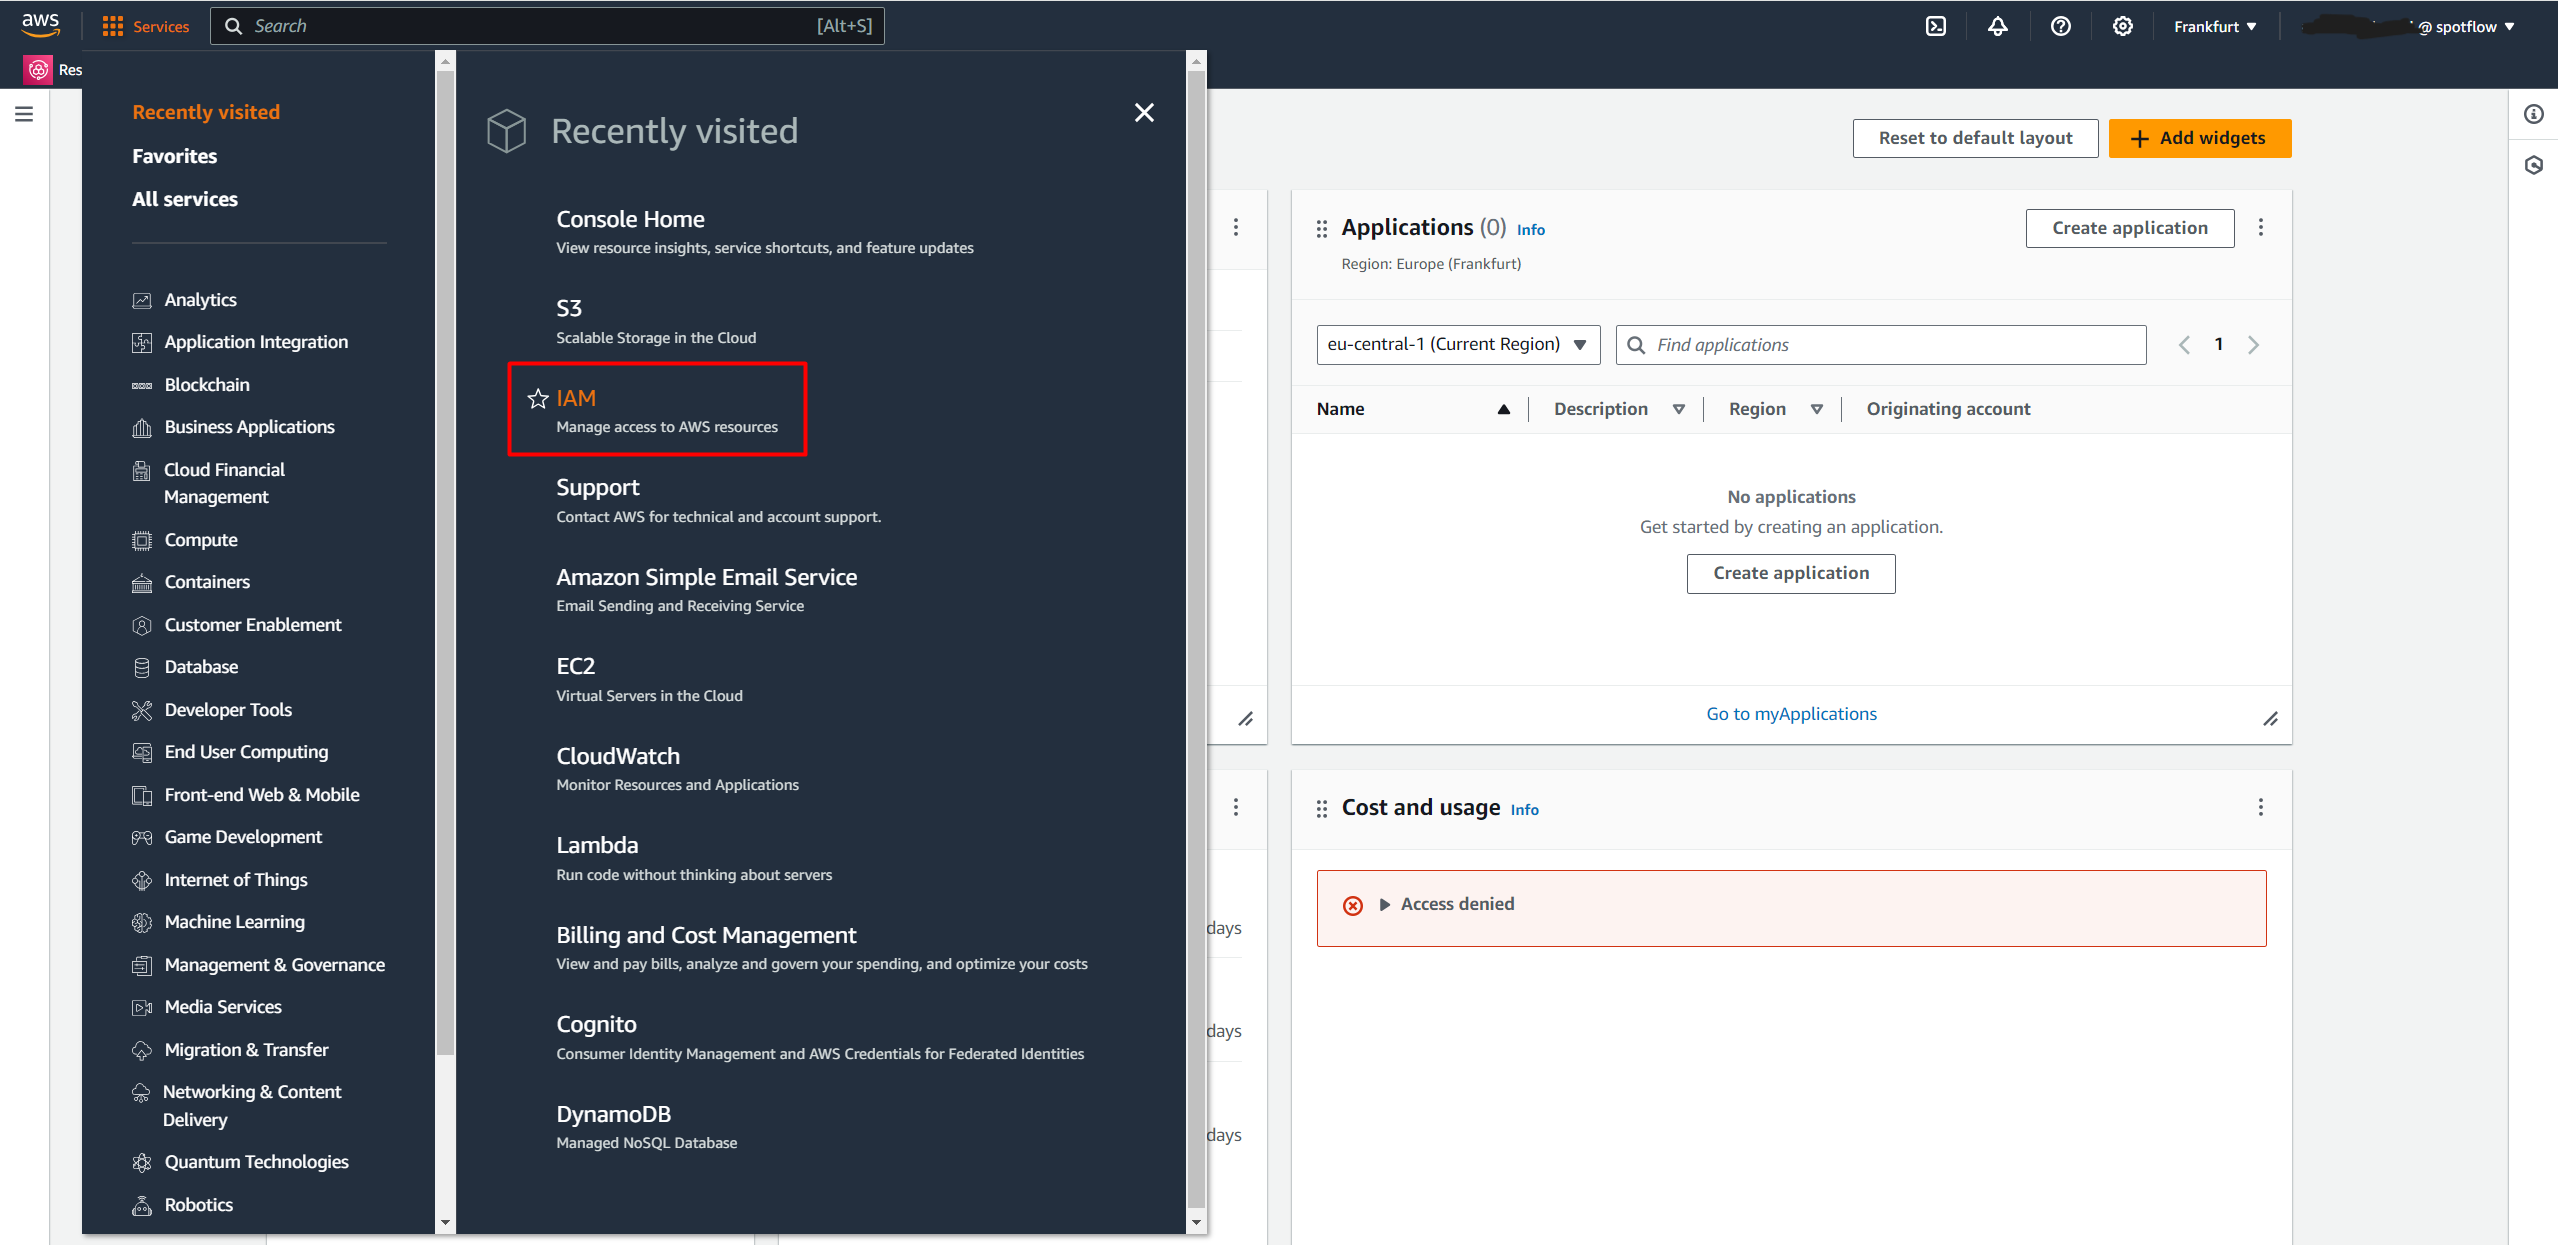The height and width of the screenshot is (1245, 2558).
Task: Open S3 from recently visited
Action: point(569,308)
